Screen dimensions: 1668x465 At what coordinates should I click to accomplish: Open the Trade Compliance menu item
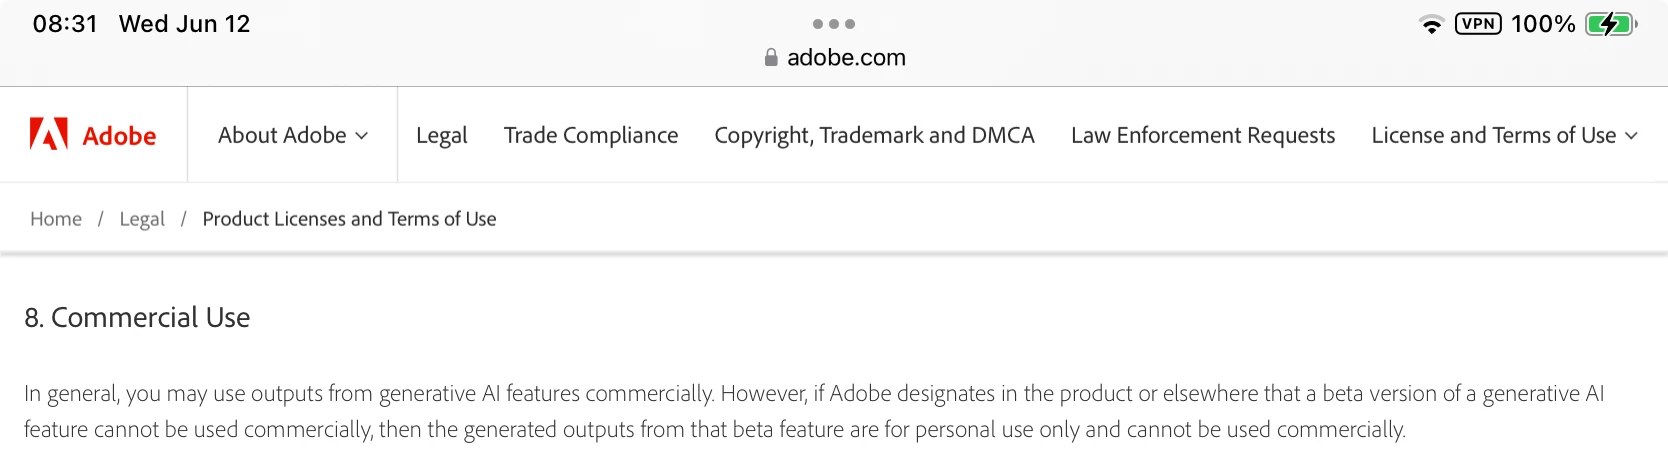(x=591, y=135)
